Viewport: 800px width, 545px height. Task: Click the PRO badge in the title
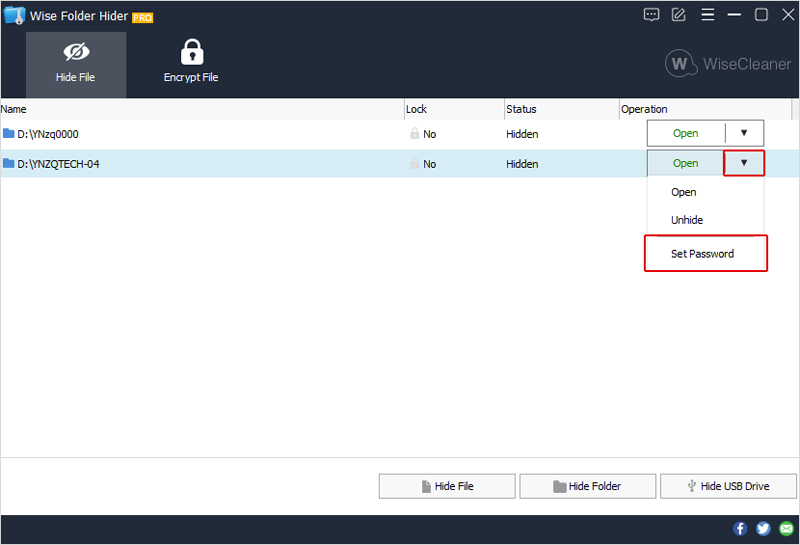(142, 18)
